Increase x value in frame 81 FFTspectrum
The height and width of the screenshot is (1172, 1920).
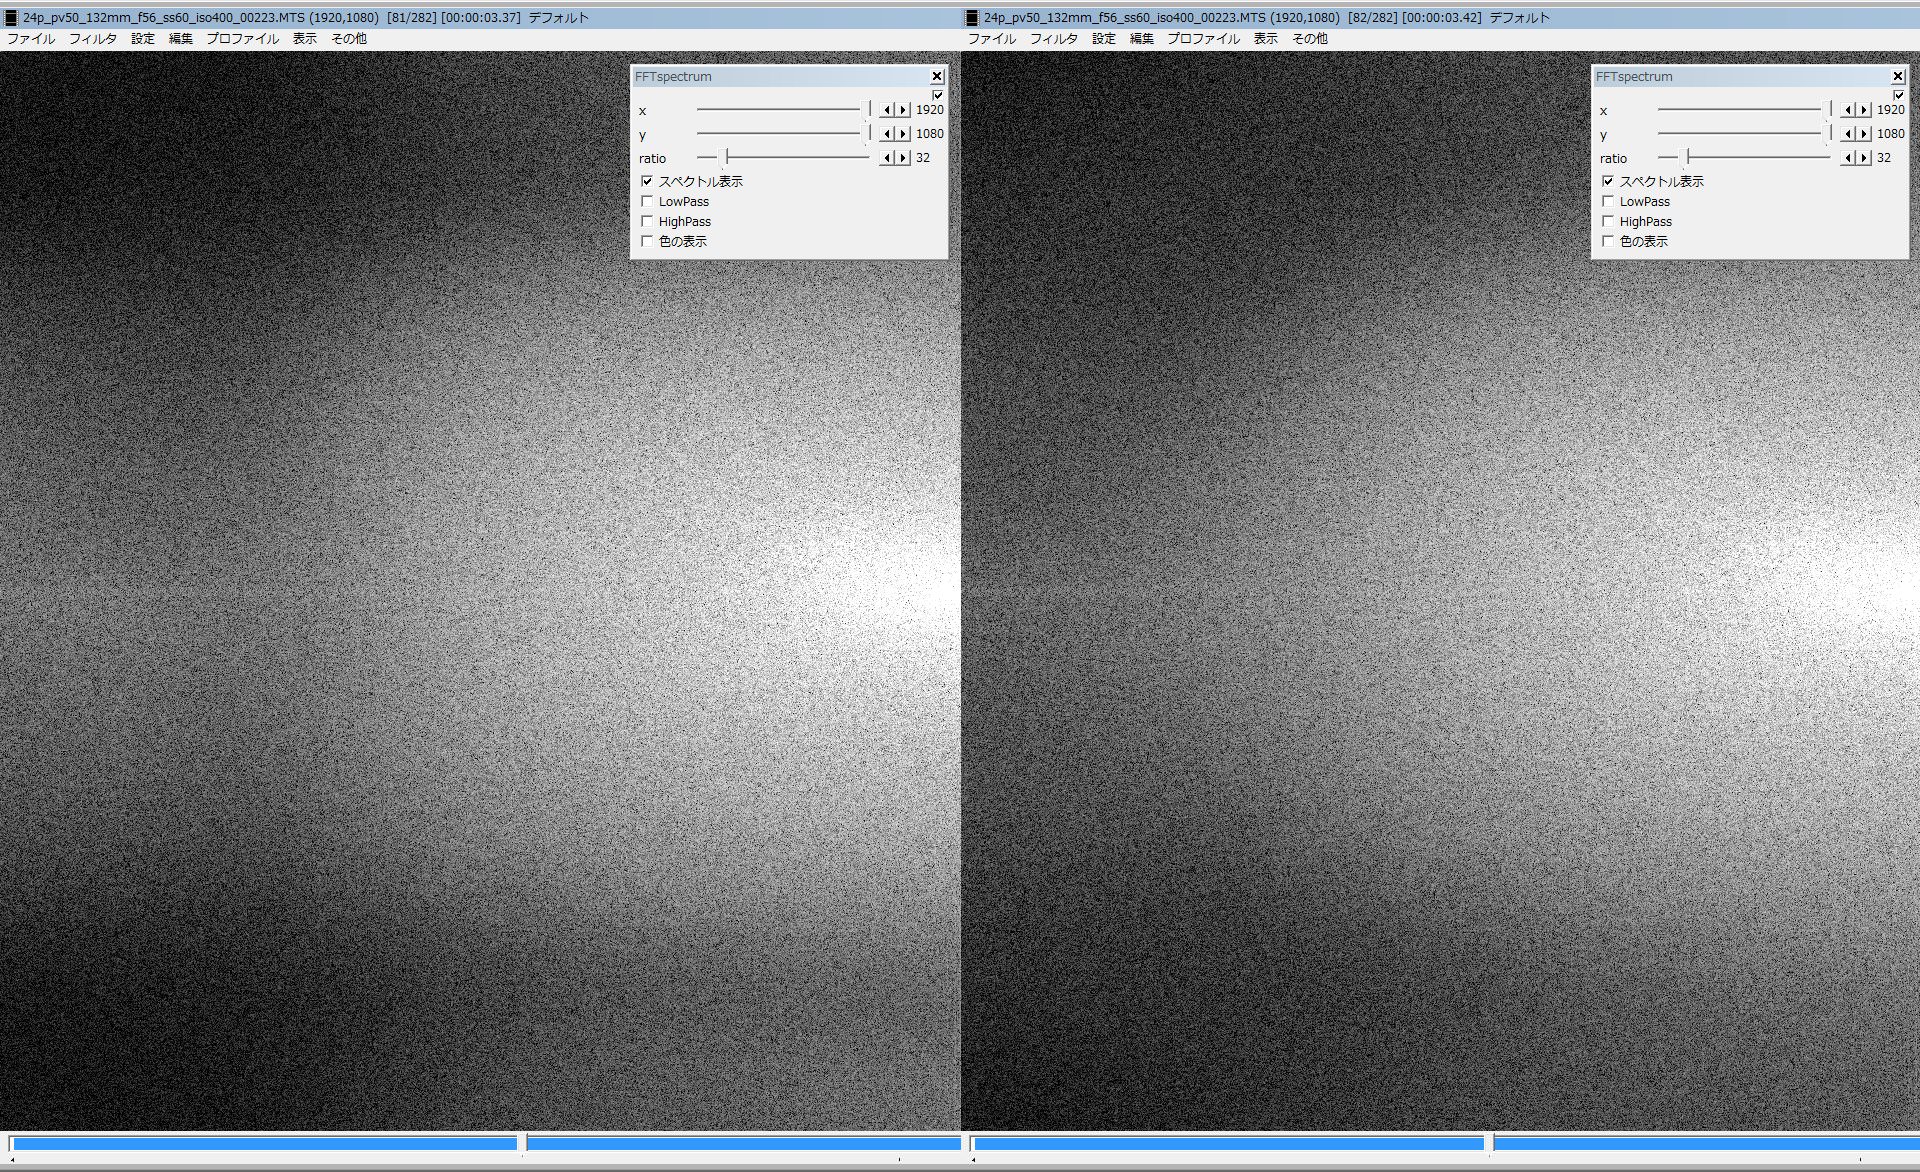(x=903, y=110)
